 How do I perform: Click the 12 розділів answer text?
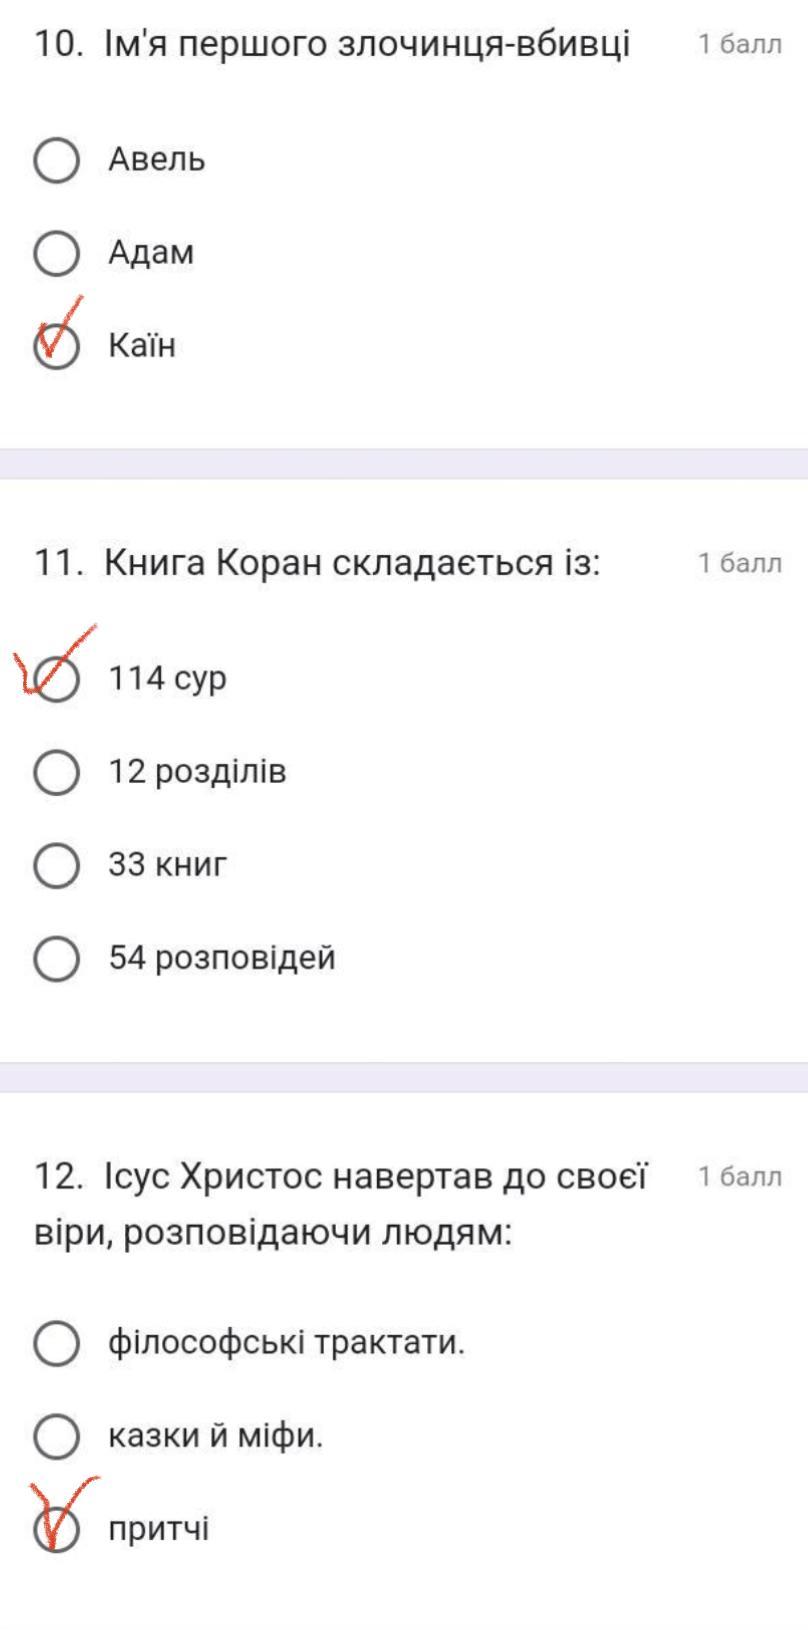click(x=197, y=772)
